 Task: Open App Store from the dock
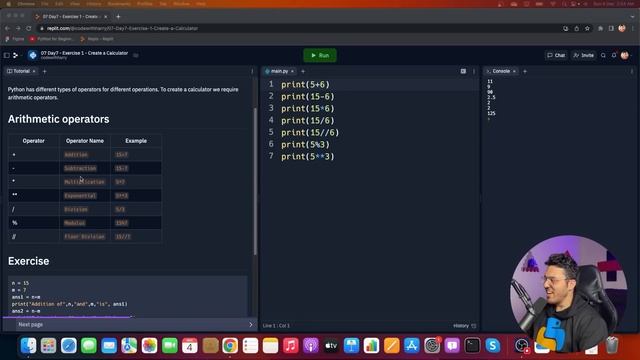pyautogui.click(x=412, y=346)
